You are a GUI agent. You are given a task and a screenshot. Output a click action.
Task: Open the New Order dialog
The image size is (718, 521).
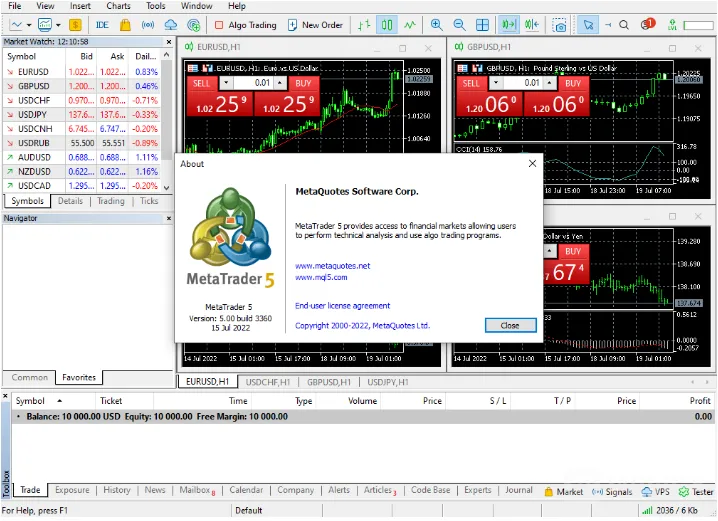315,25
